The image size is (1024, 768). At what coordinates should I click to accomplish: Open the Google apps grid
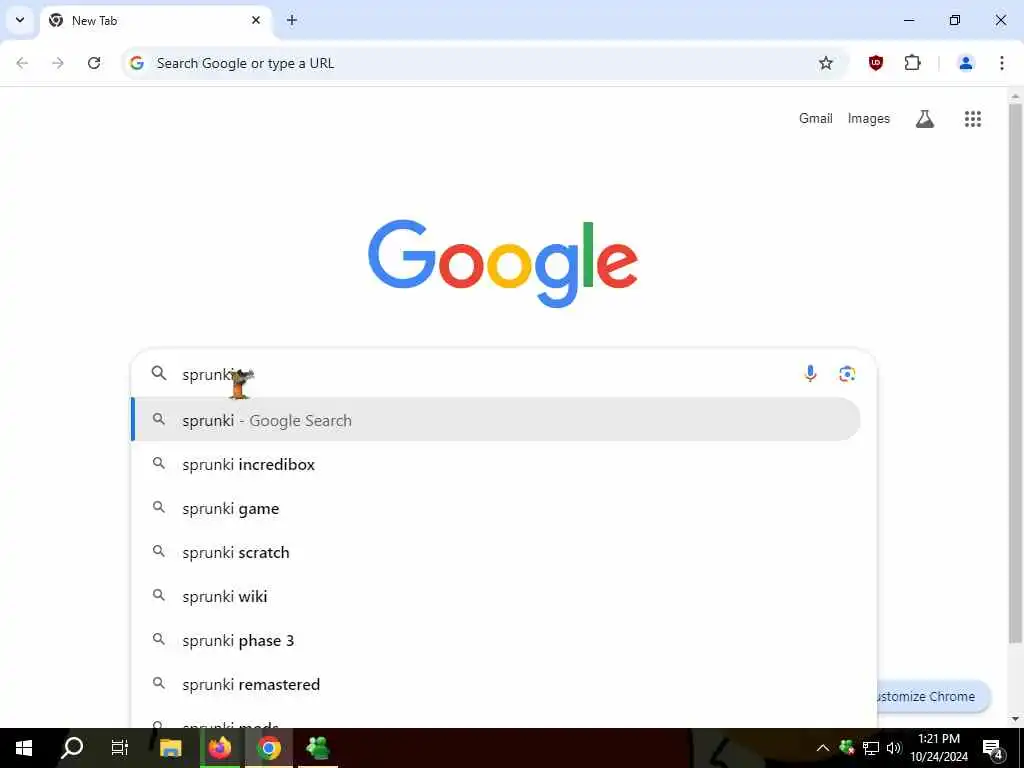(x=972, y=119)
